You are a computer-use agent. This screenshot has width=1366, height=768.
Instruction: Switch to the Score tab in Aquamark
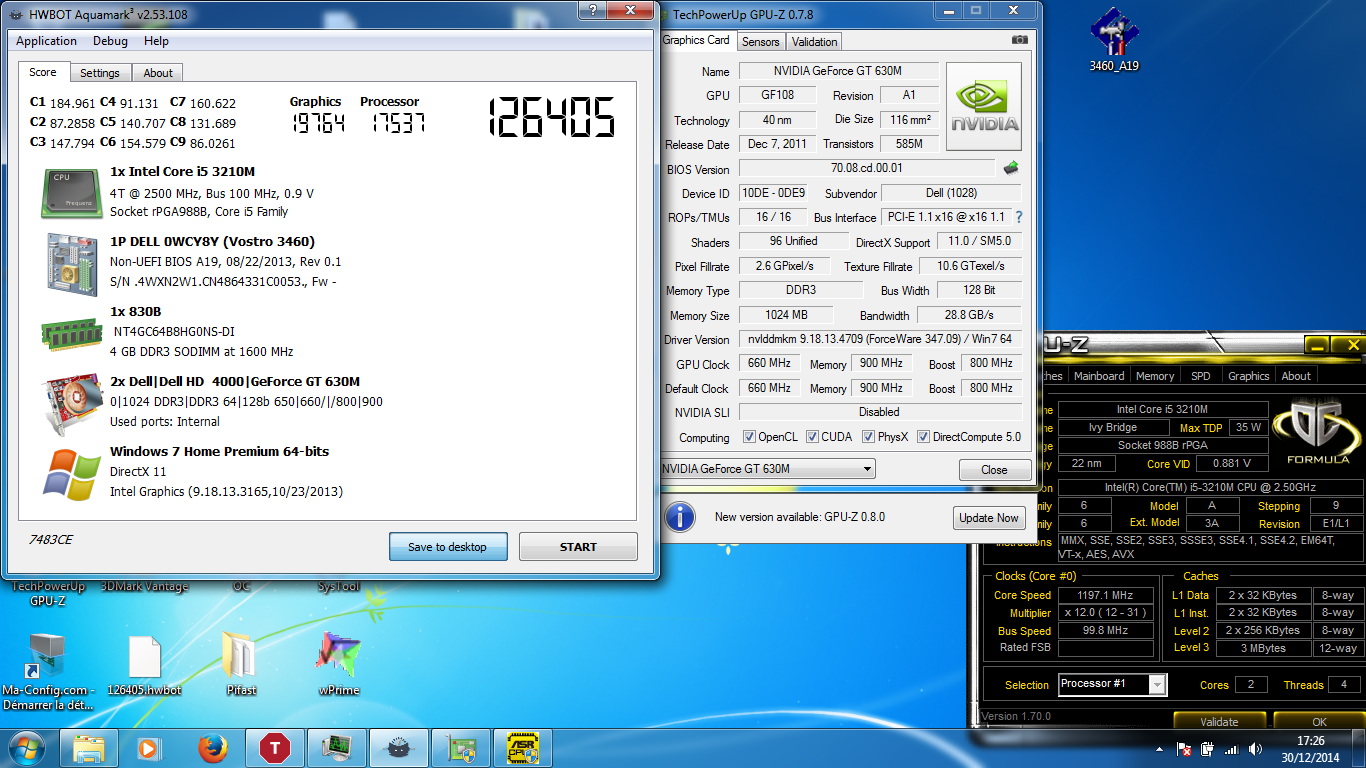tap(43, 72)
